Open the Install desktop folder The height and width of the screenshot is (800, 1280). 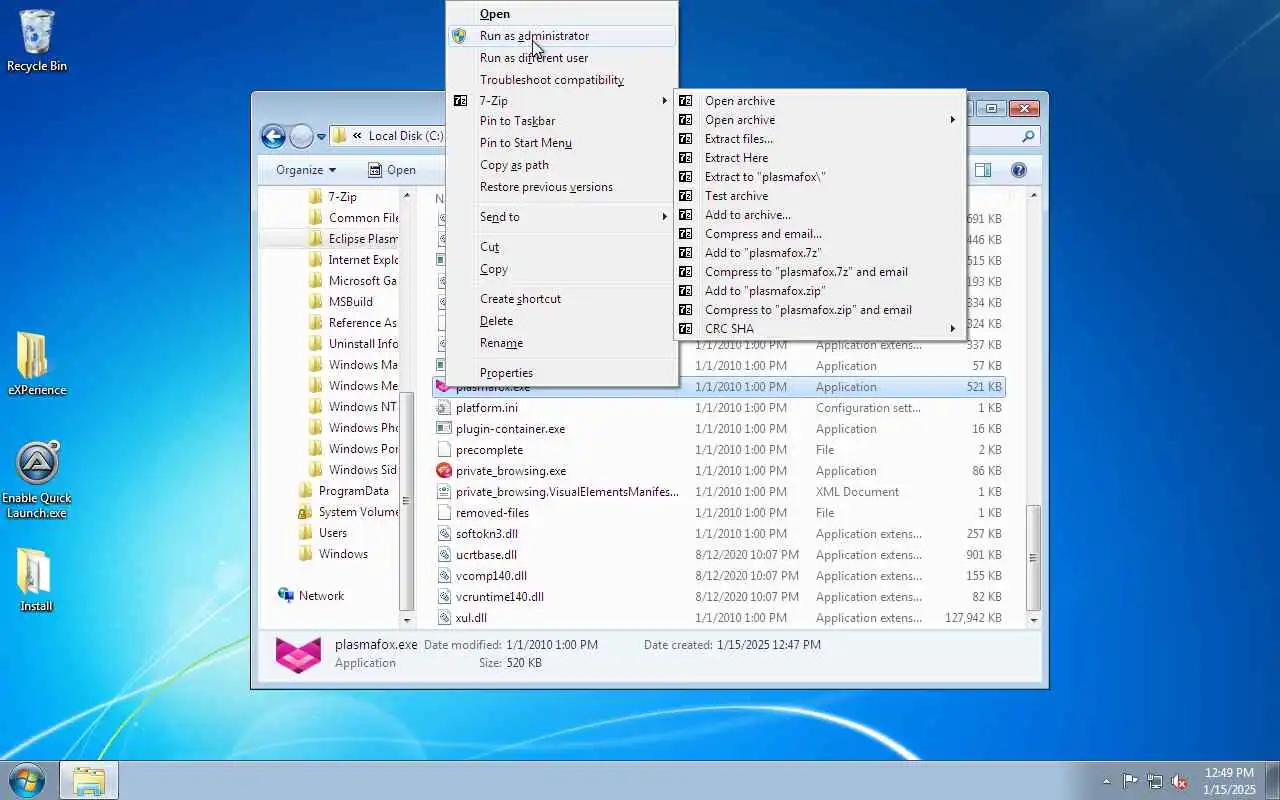[36, 579]
